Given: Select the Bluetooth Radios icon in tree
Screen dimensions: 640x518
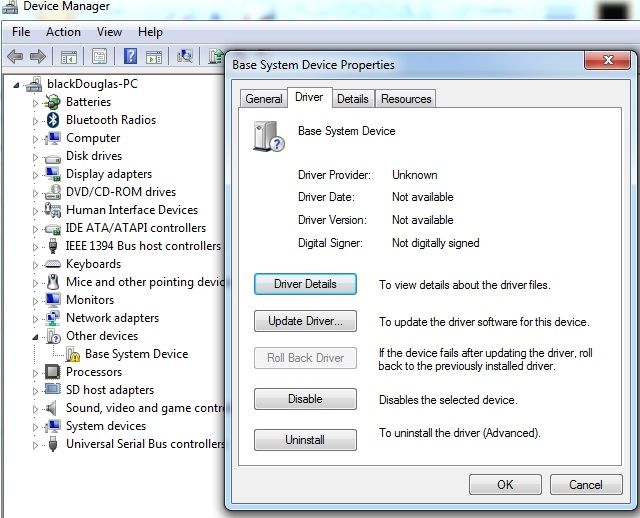Looking at the screenshot, I should [54, 120].
